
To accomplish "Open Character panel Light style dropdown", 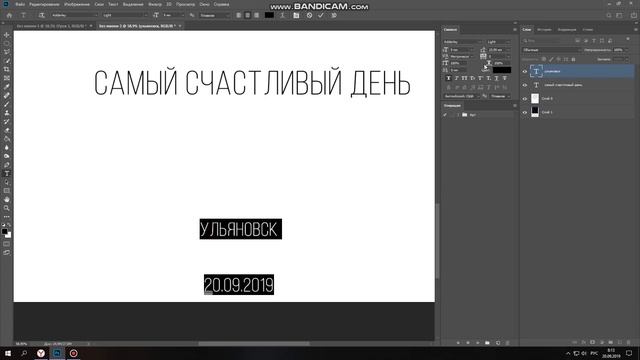I will 498,42.
